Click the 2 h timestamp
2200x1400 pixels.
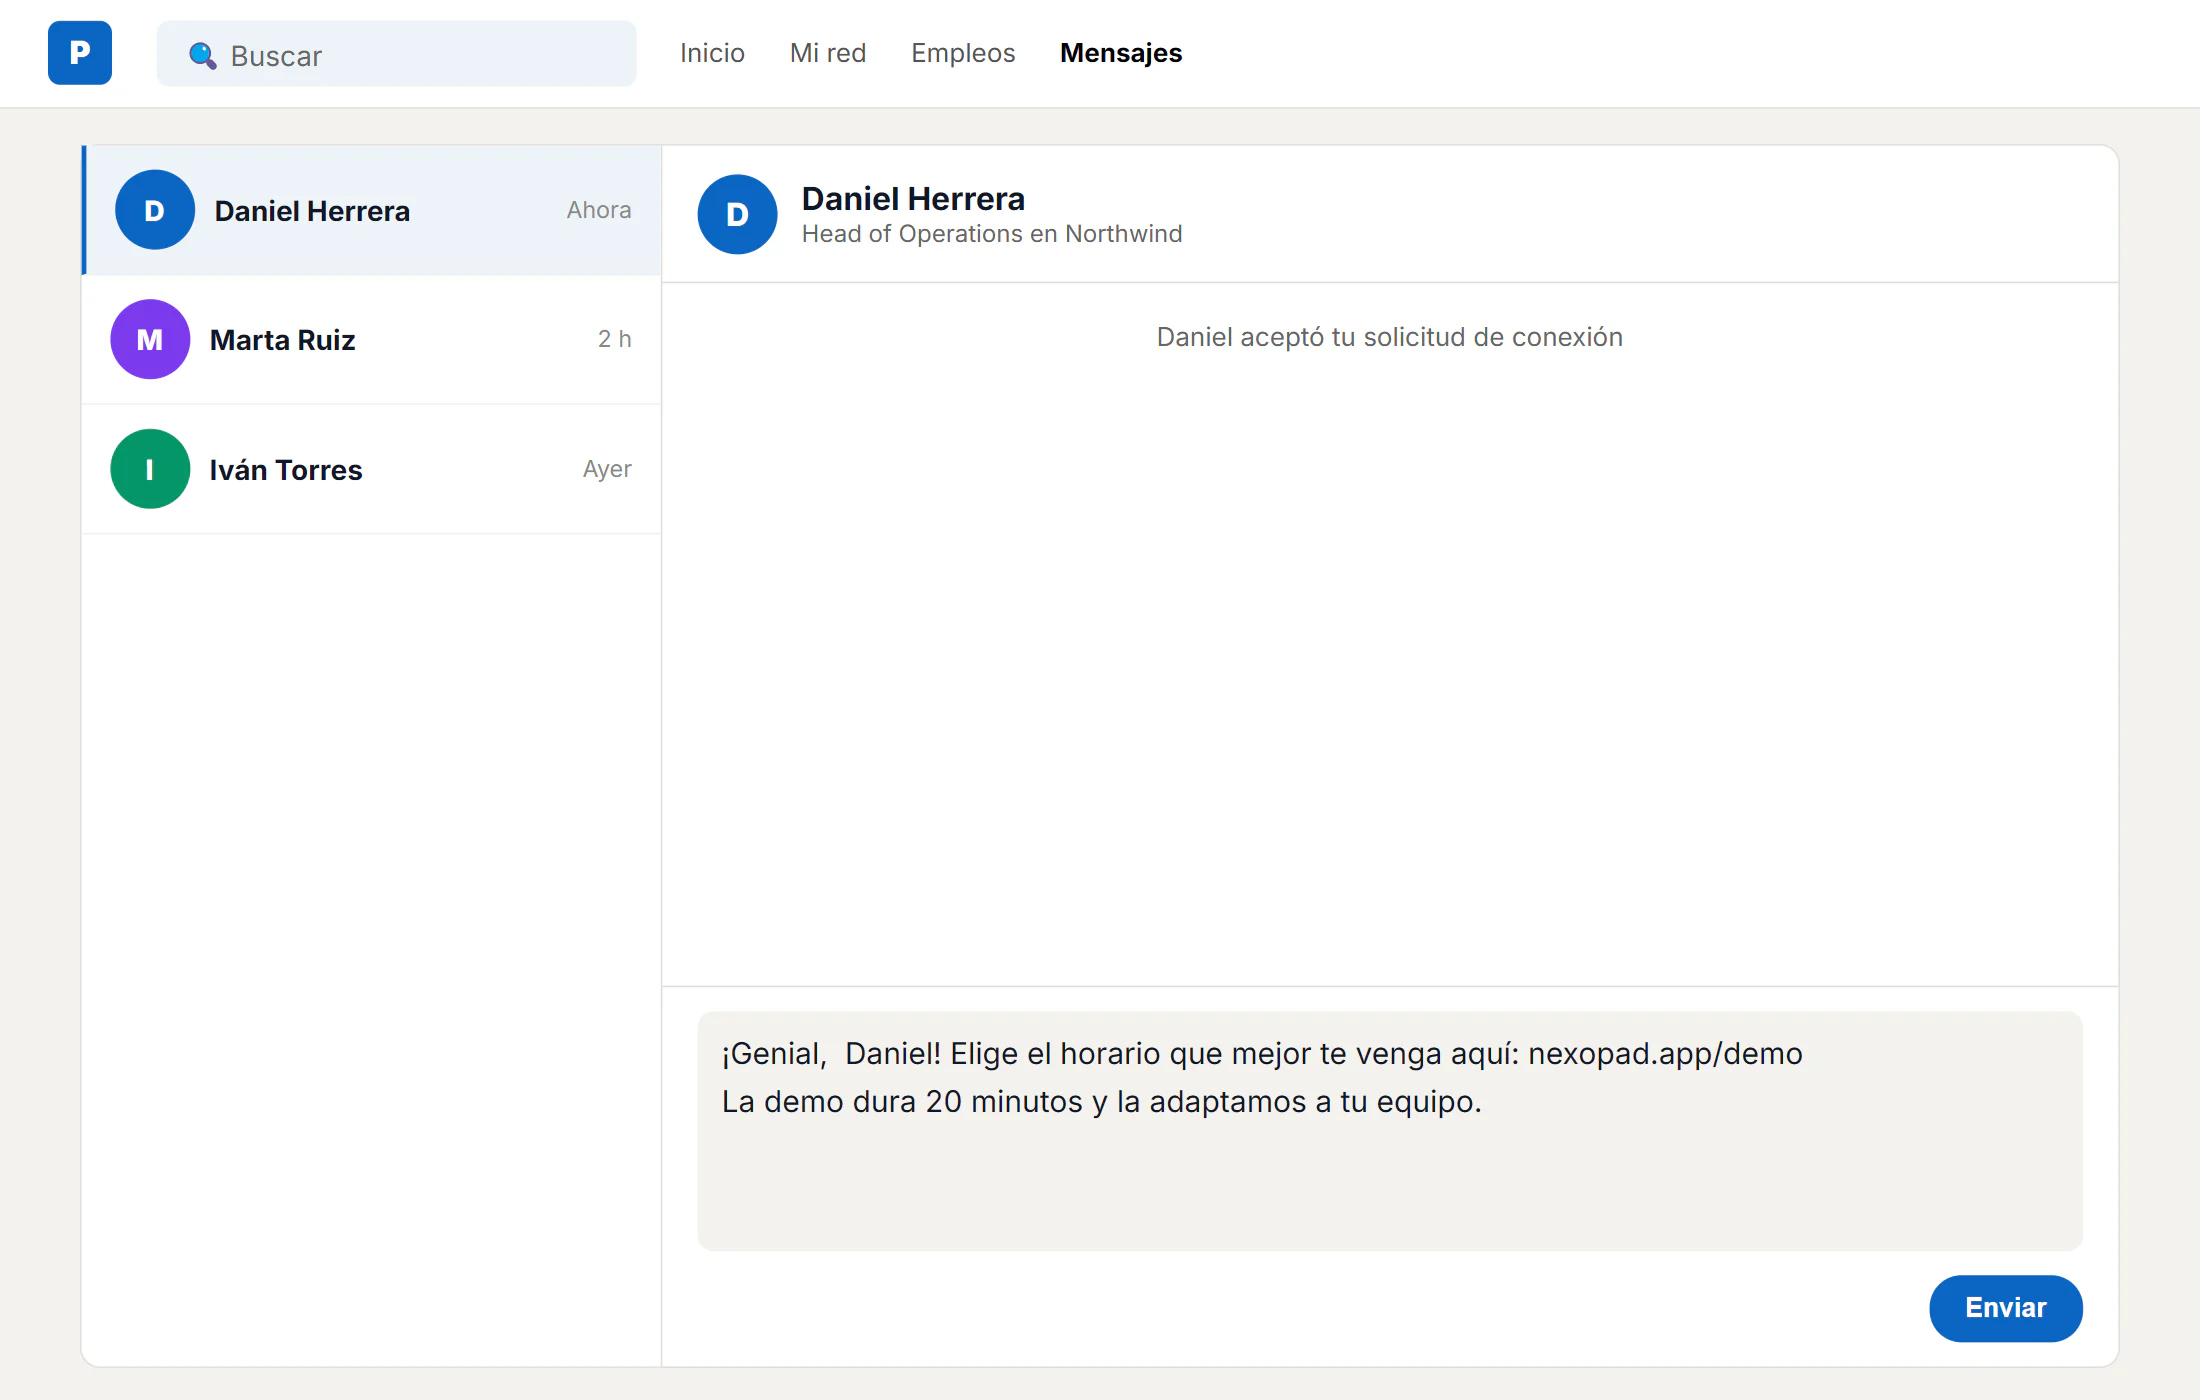tap(615, 339)
